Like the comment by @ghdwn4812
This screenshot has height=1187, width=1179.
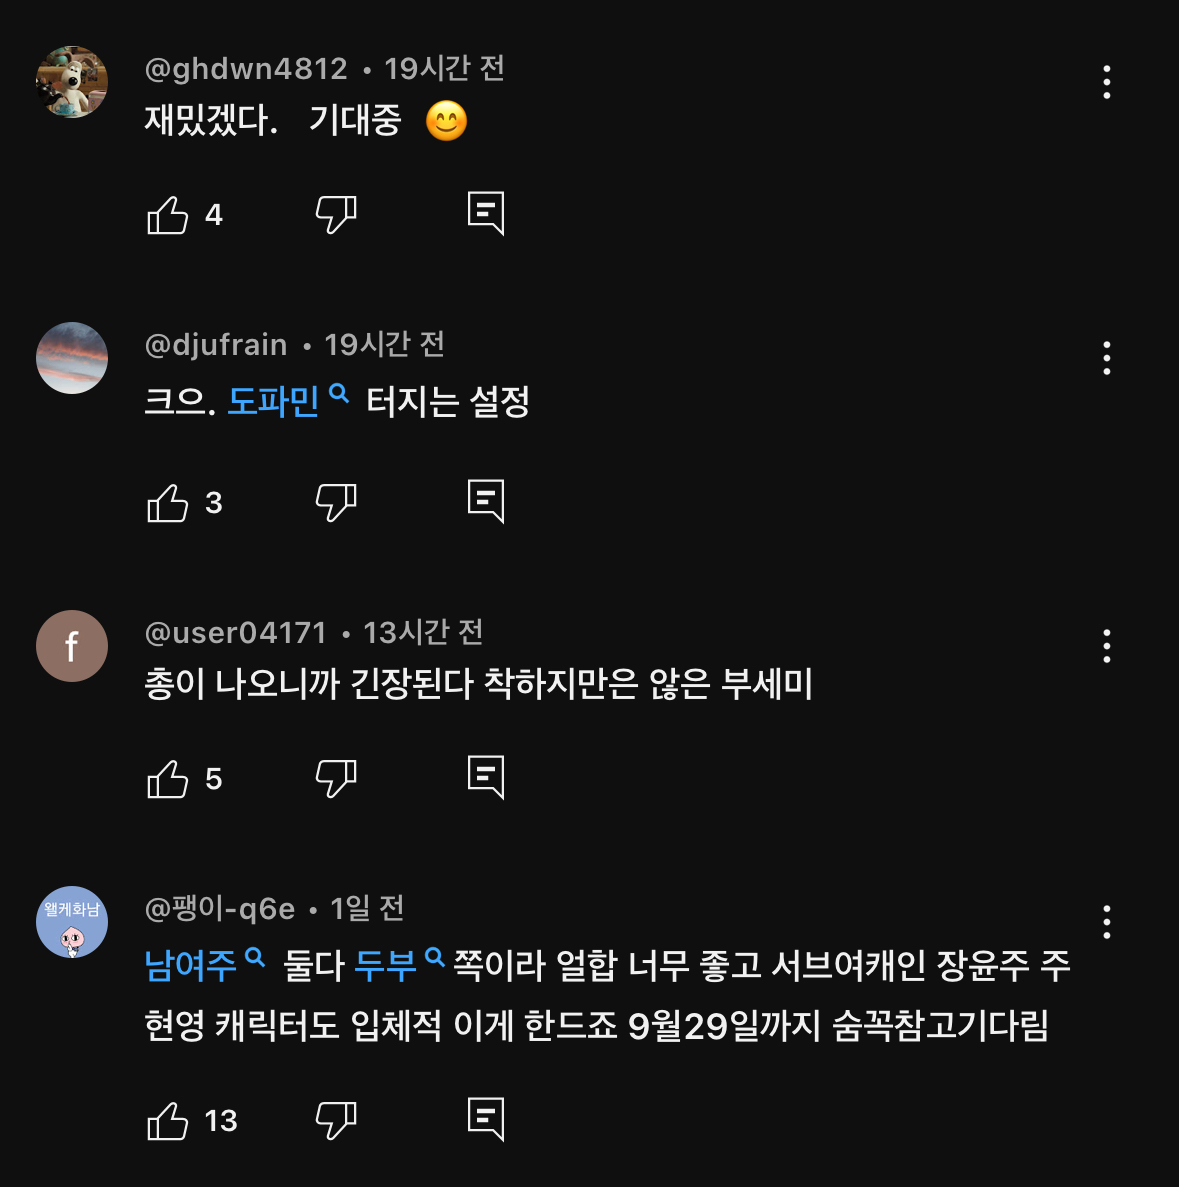[x=168, y=214]
